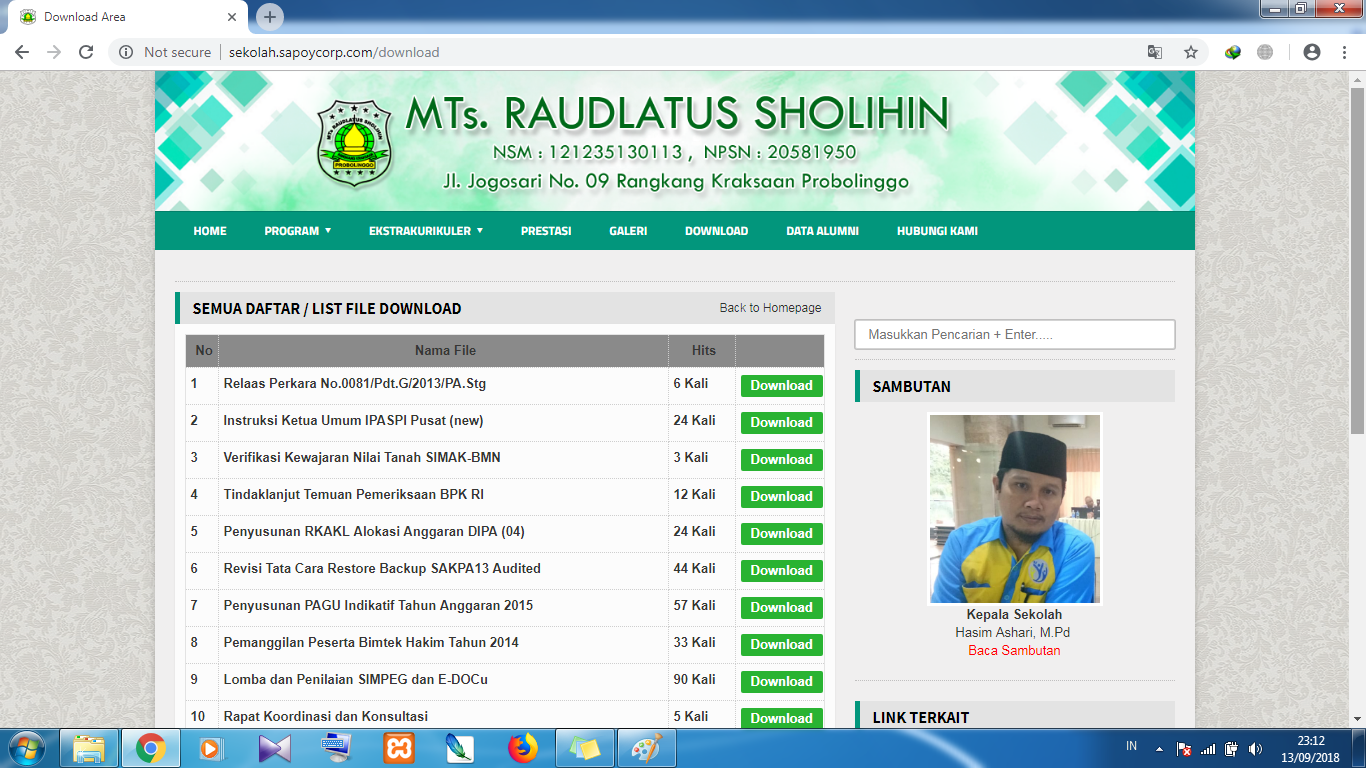Click the Nama File column header
This screenshot has height=768, width=1366.
[445, 350]
